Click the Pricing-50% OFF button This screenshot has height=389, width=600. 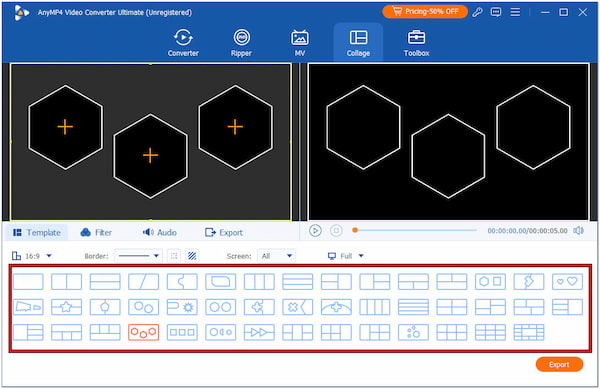tap(425, 11)
